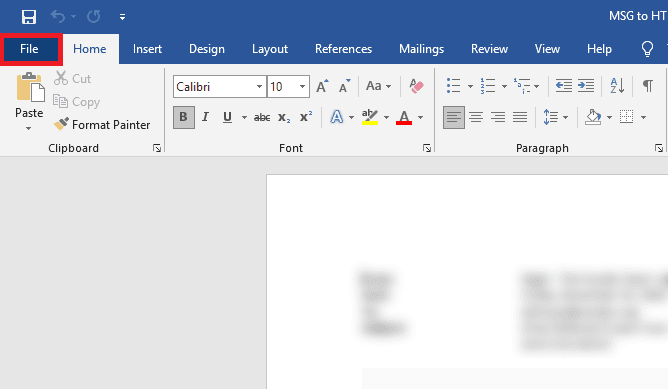The image size is (668, 389).
Task: Click the Undo arrow icon
Action: 58,17
